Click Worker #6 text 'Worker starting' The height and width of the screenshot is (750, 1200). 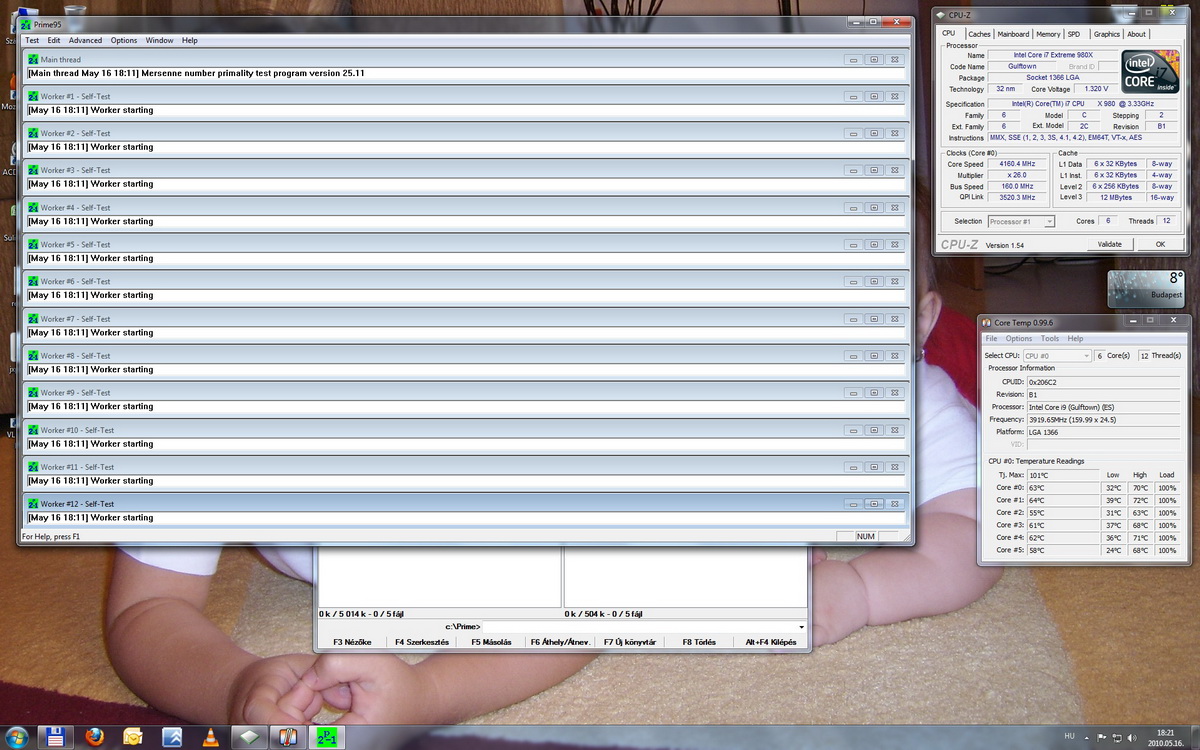tap(122, 295)
